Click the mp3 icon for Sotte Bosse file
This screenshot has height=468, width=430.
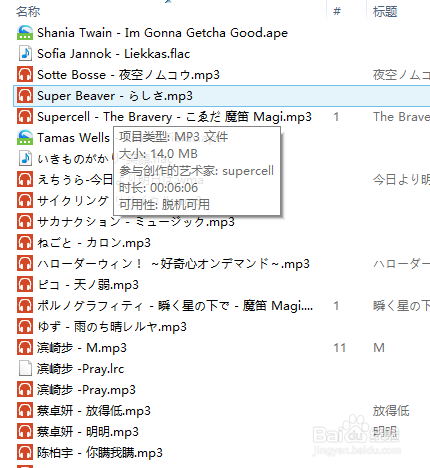[25, 75]
